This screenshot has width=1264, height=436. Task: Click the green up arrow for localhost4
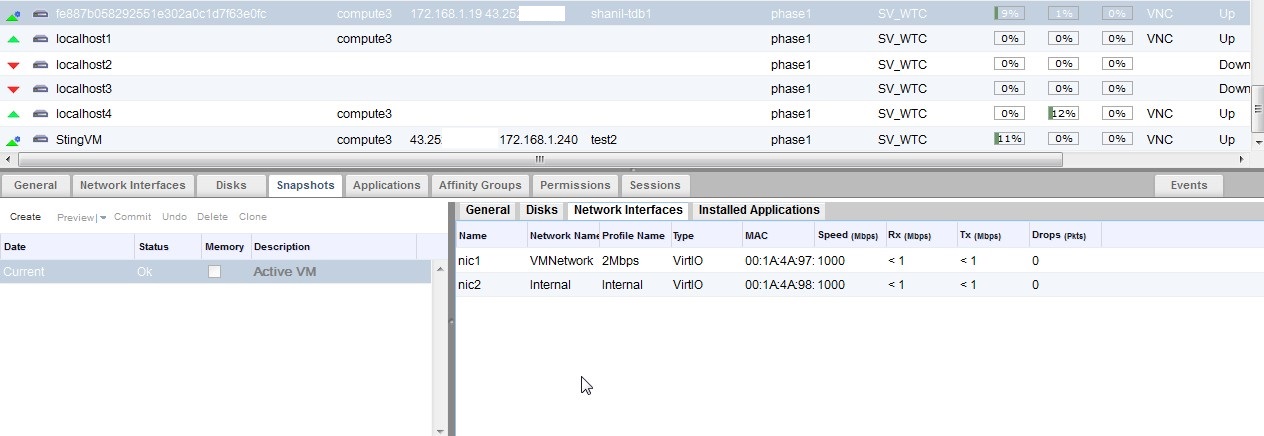[13, 114]
